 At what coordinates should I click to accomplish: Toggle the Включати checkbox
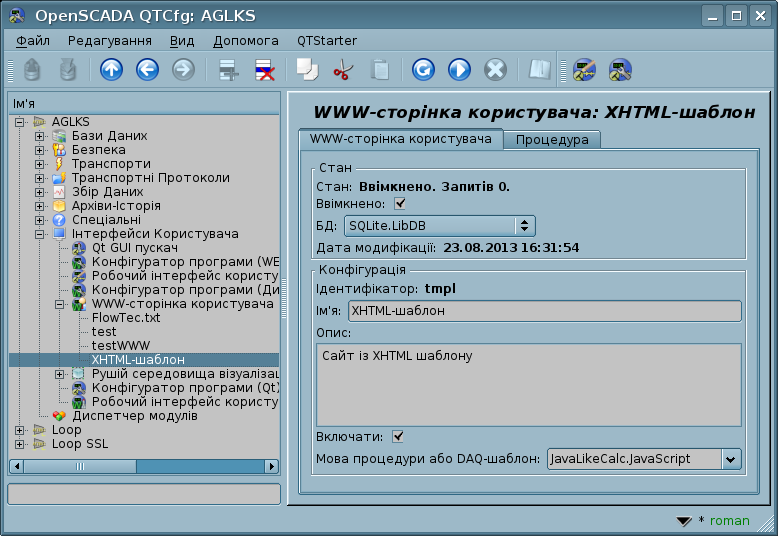point(398,437)
